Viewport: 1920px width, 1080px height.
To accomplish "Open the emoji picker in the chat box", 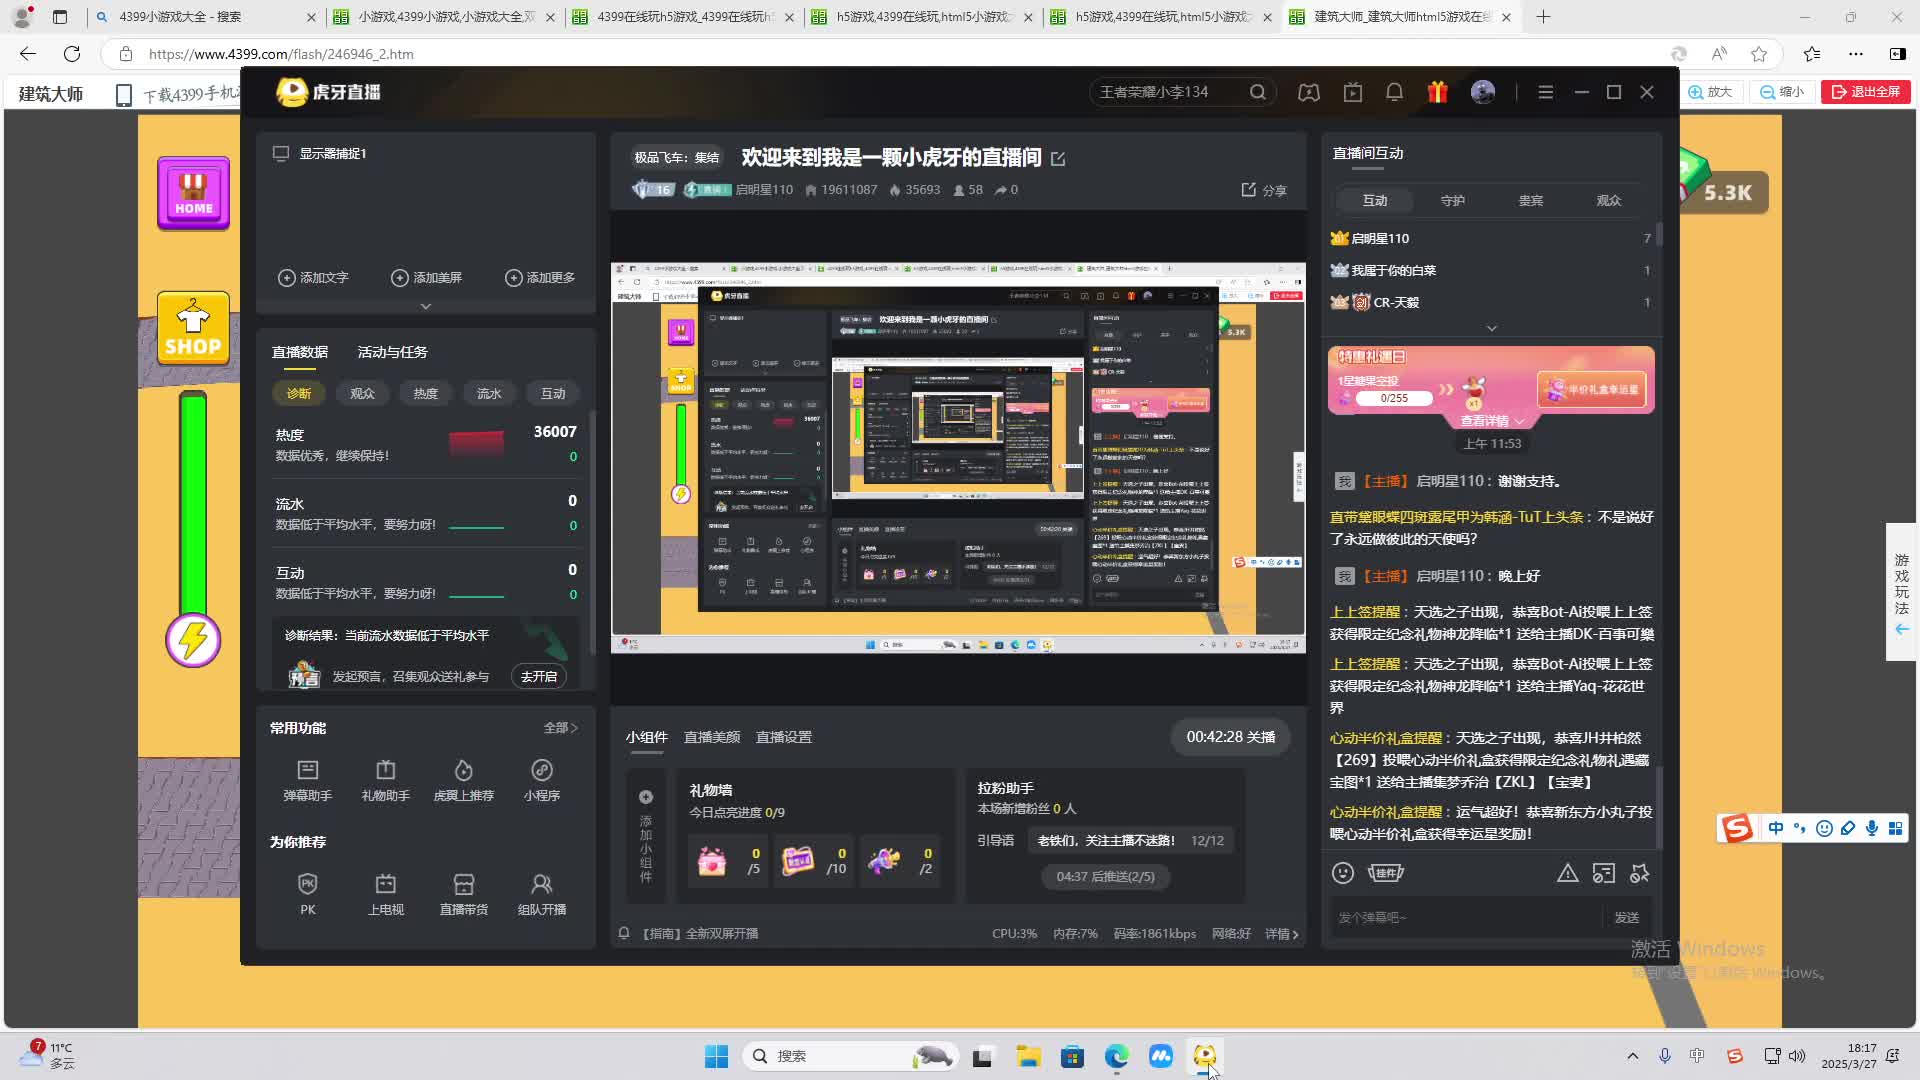I will pyautogui.click(x=1343, y=873).
